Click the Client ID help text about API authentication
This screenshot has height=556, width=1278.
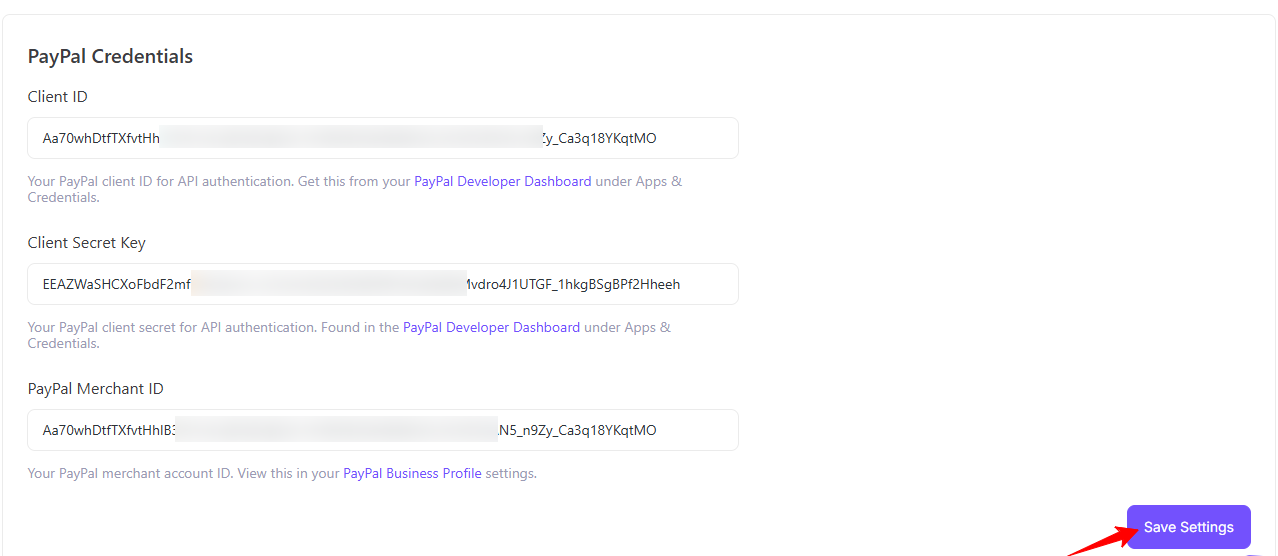220,182
